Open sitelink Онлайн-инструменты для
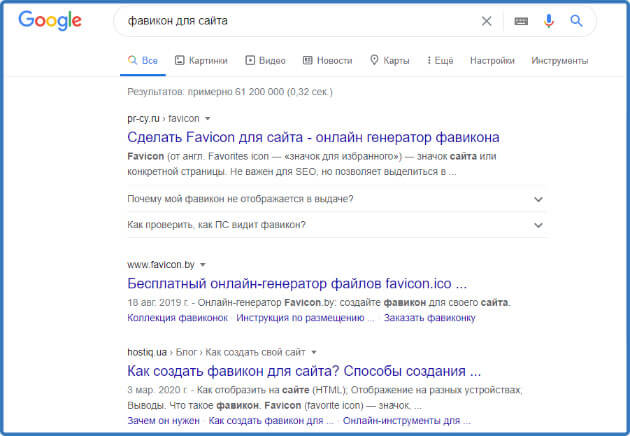This screenshot has height=436, width=630. point(407,421)
